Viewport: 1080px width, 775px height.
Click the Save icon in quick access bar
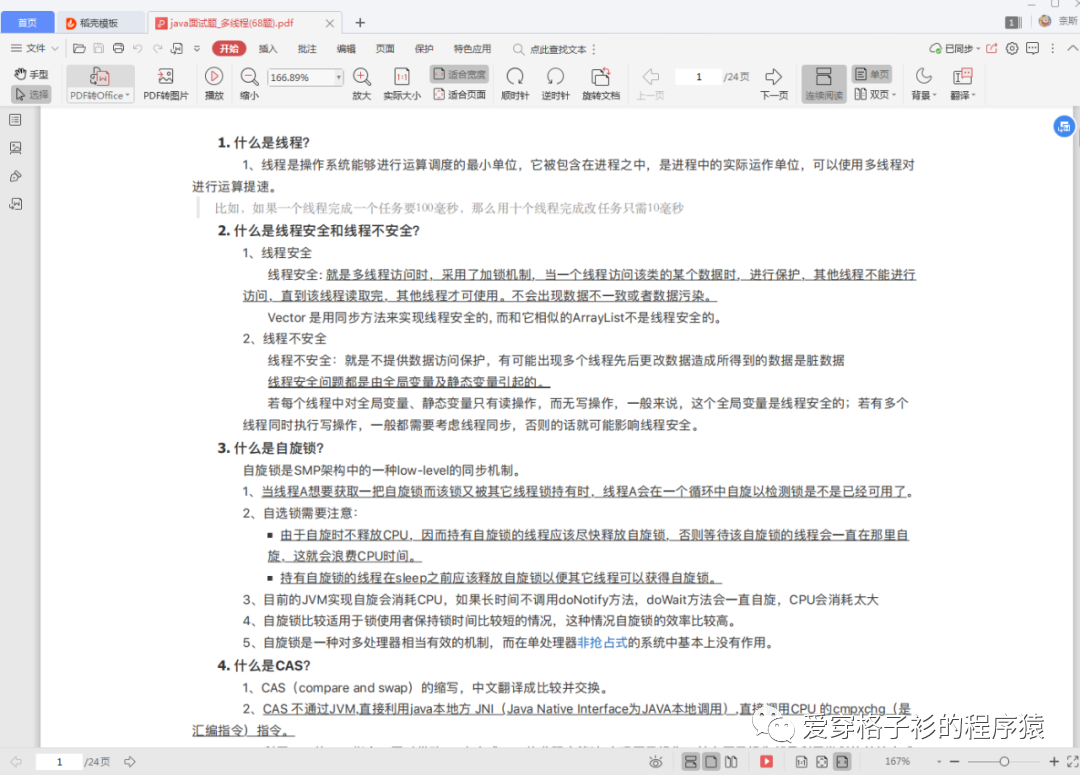point(98,48)
